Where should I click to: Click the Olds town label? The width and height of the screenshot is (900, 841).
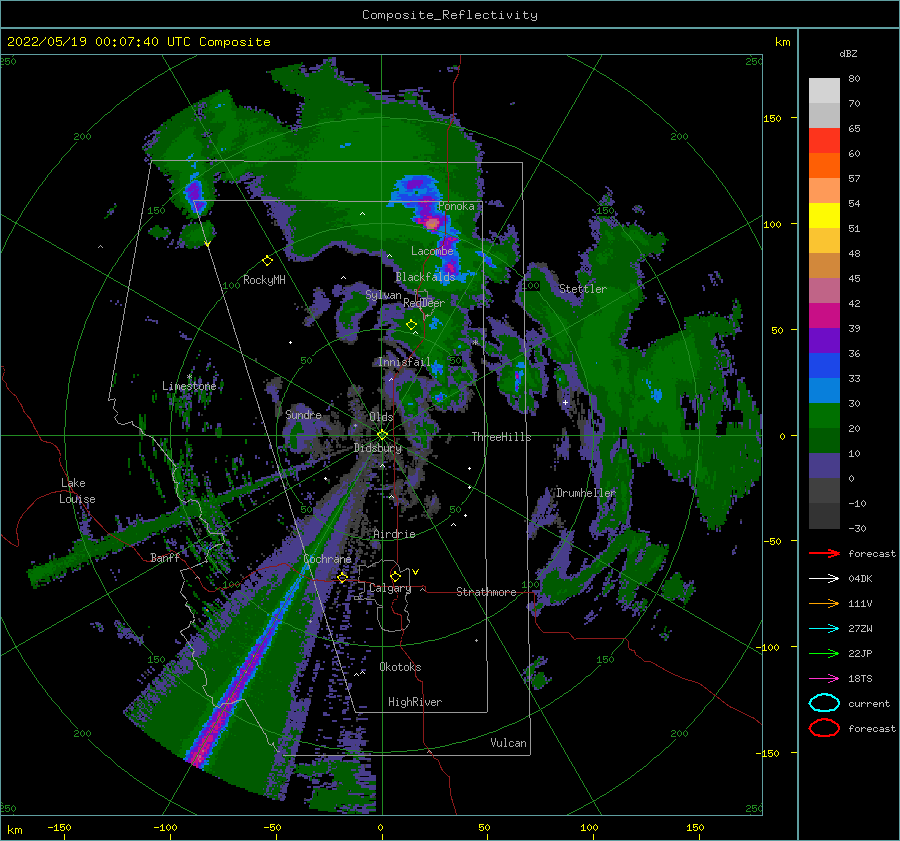coord(381,417)
